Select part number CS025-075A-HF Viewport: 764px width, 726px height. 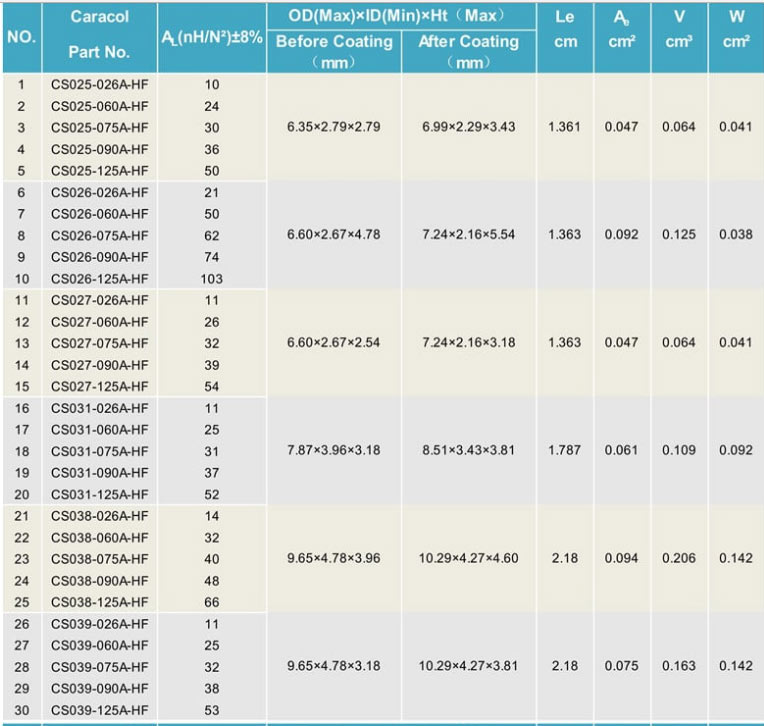point(99,128)
